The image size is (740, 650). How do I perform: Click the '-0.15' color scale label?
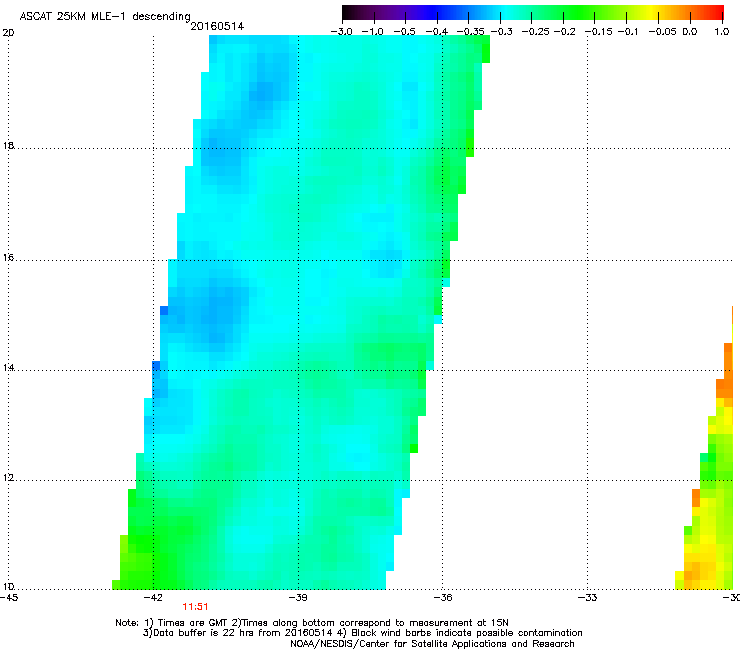pyautogui.click(x=598, y=32)
